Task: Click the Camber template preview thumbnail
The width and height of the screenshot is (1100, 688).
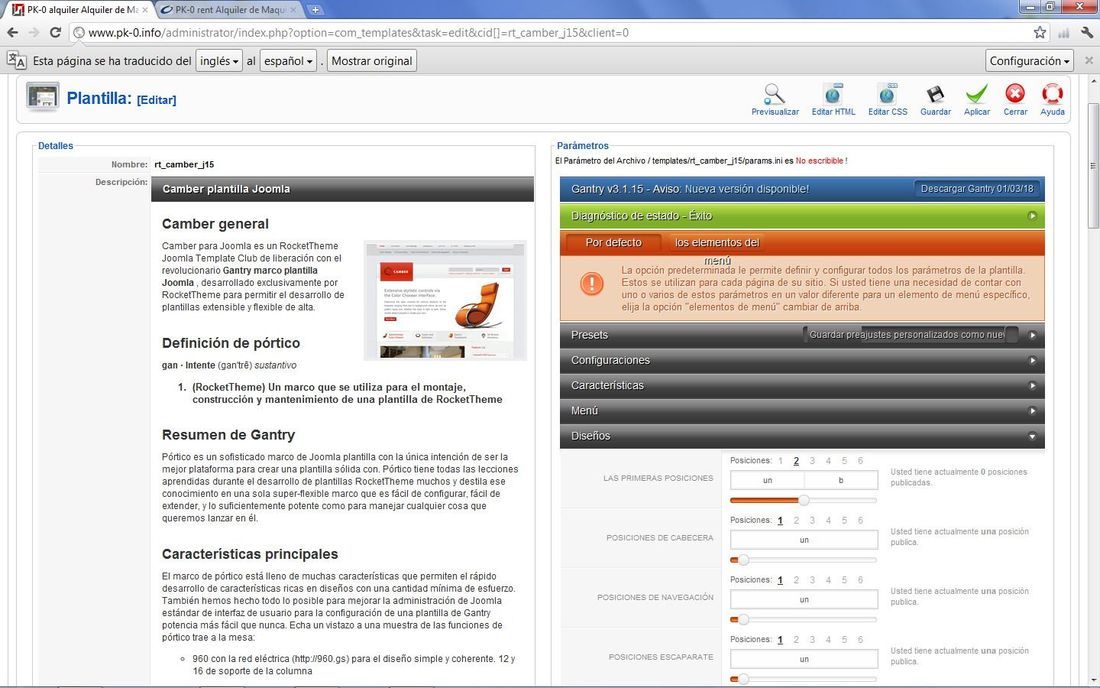Action: (x=445, y=300)
